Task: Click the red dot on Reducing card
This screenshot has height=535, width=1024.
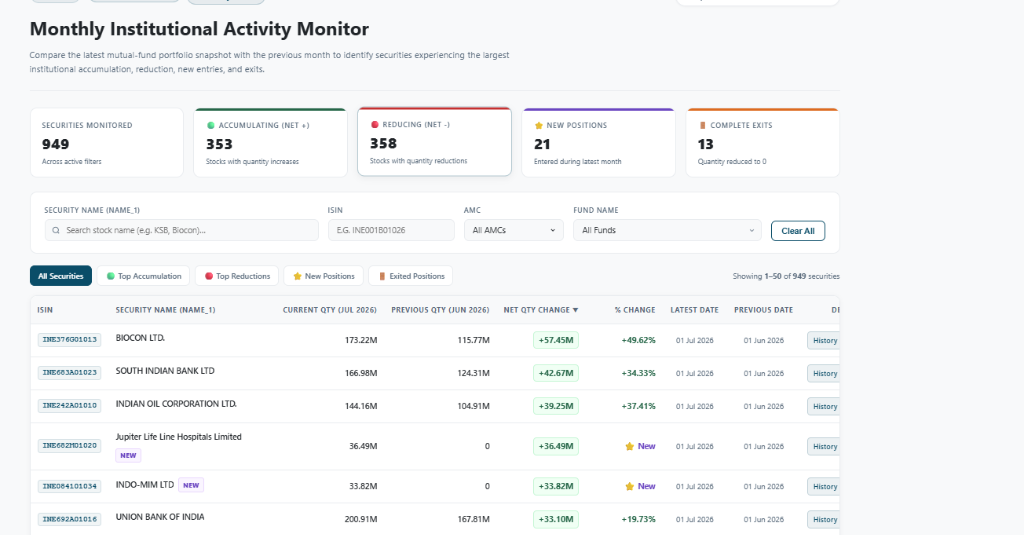Action: coord(375,125)
